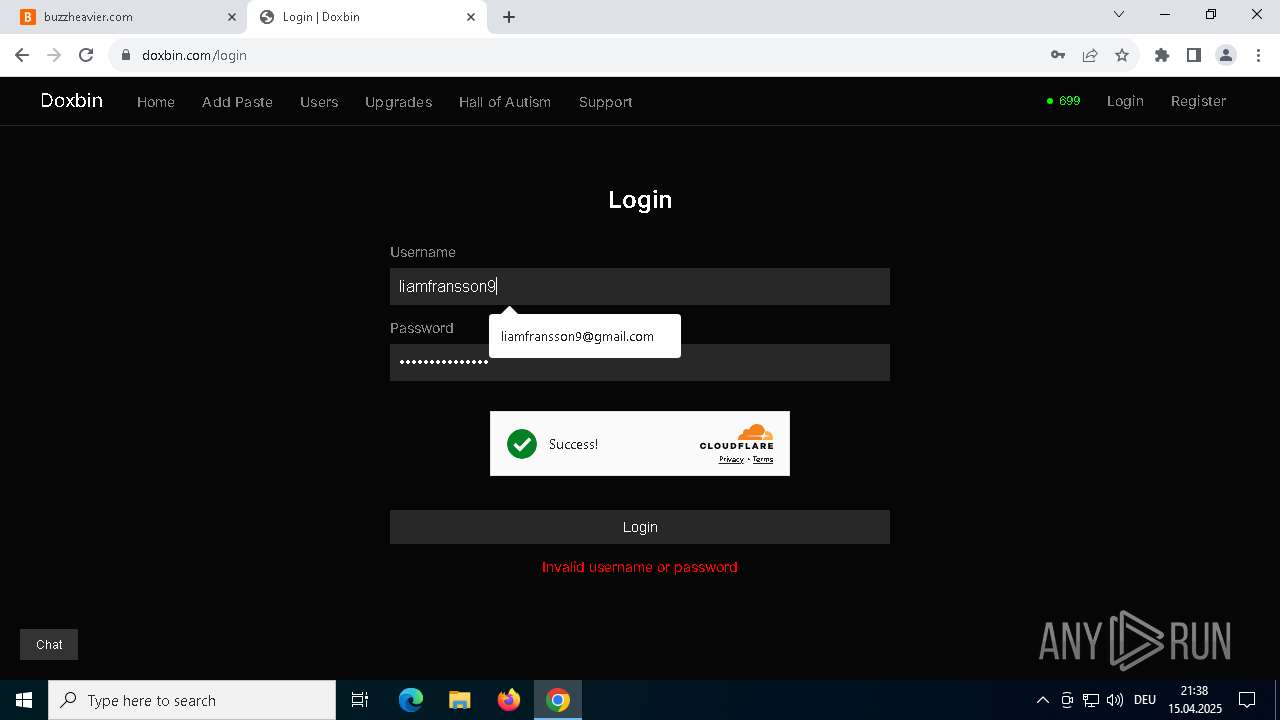Image resolution: width=1280 pixels, height=720 pixels.
Task: Open saved passwords key icon
Action: tap(1058, 55)
